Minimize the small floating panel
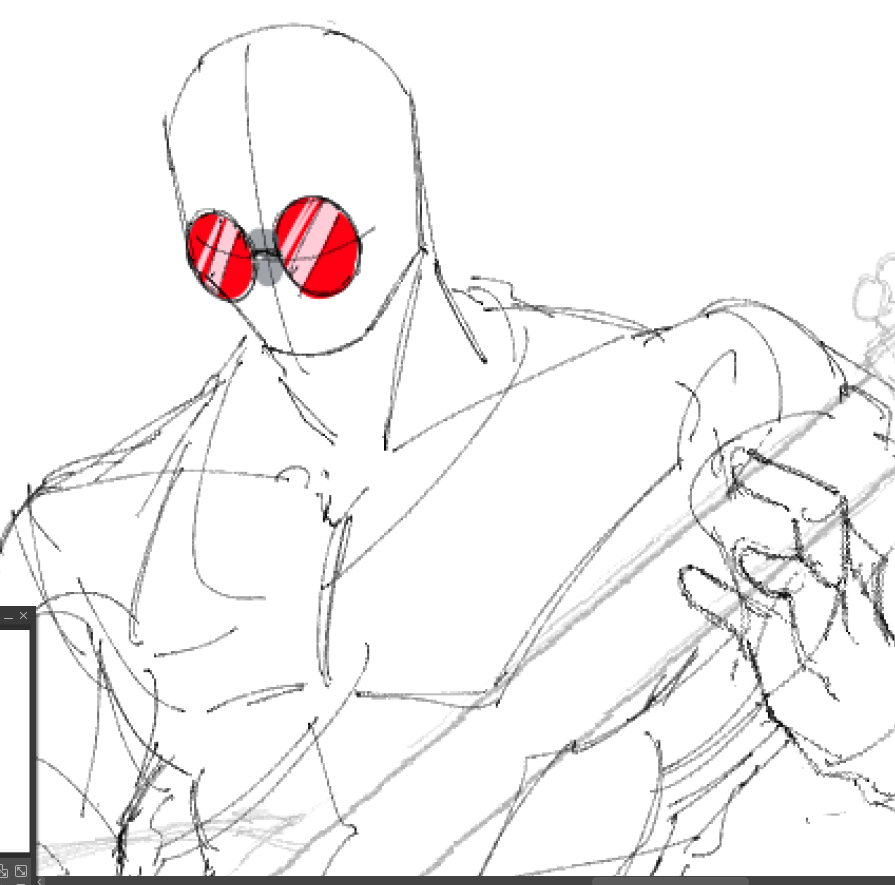Screen dimensions: 895x885 coord(8,617)
